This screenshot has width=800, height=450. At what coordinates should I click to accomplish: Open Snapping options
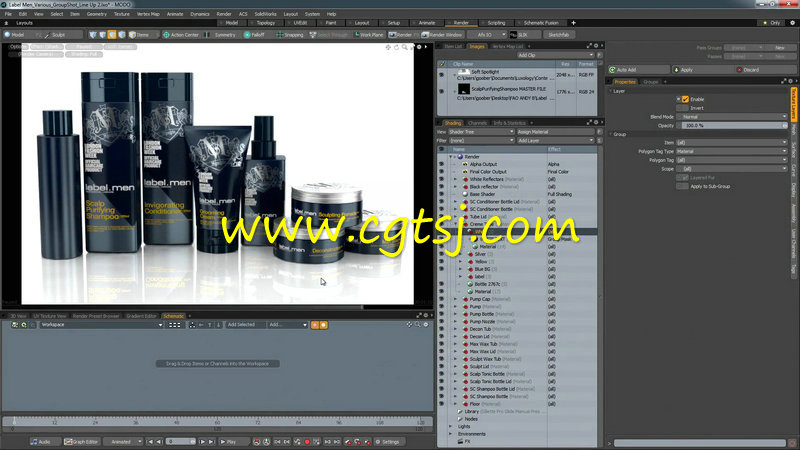pos(290,35)
